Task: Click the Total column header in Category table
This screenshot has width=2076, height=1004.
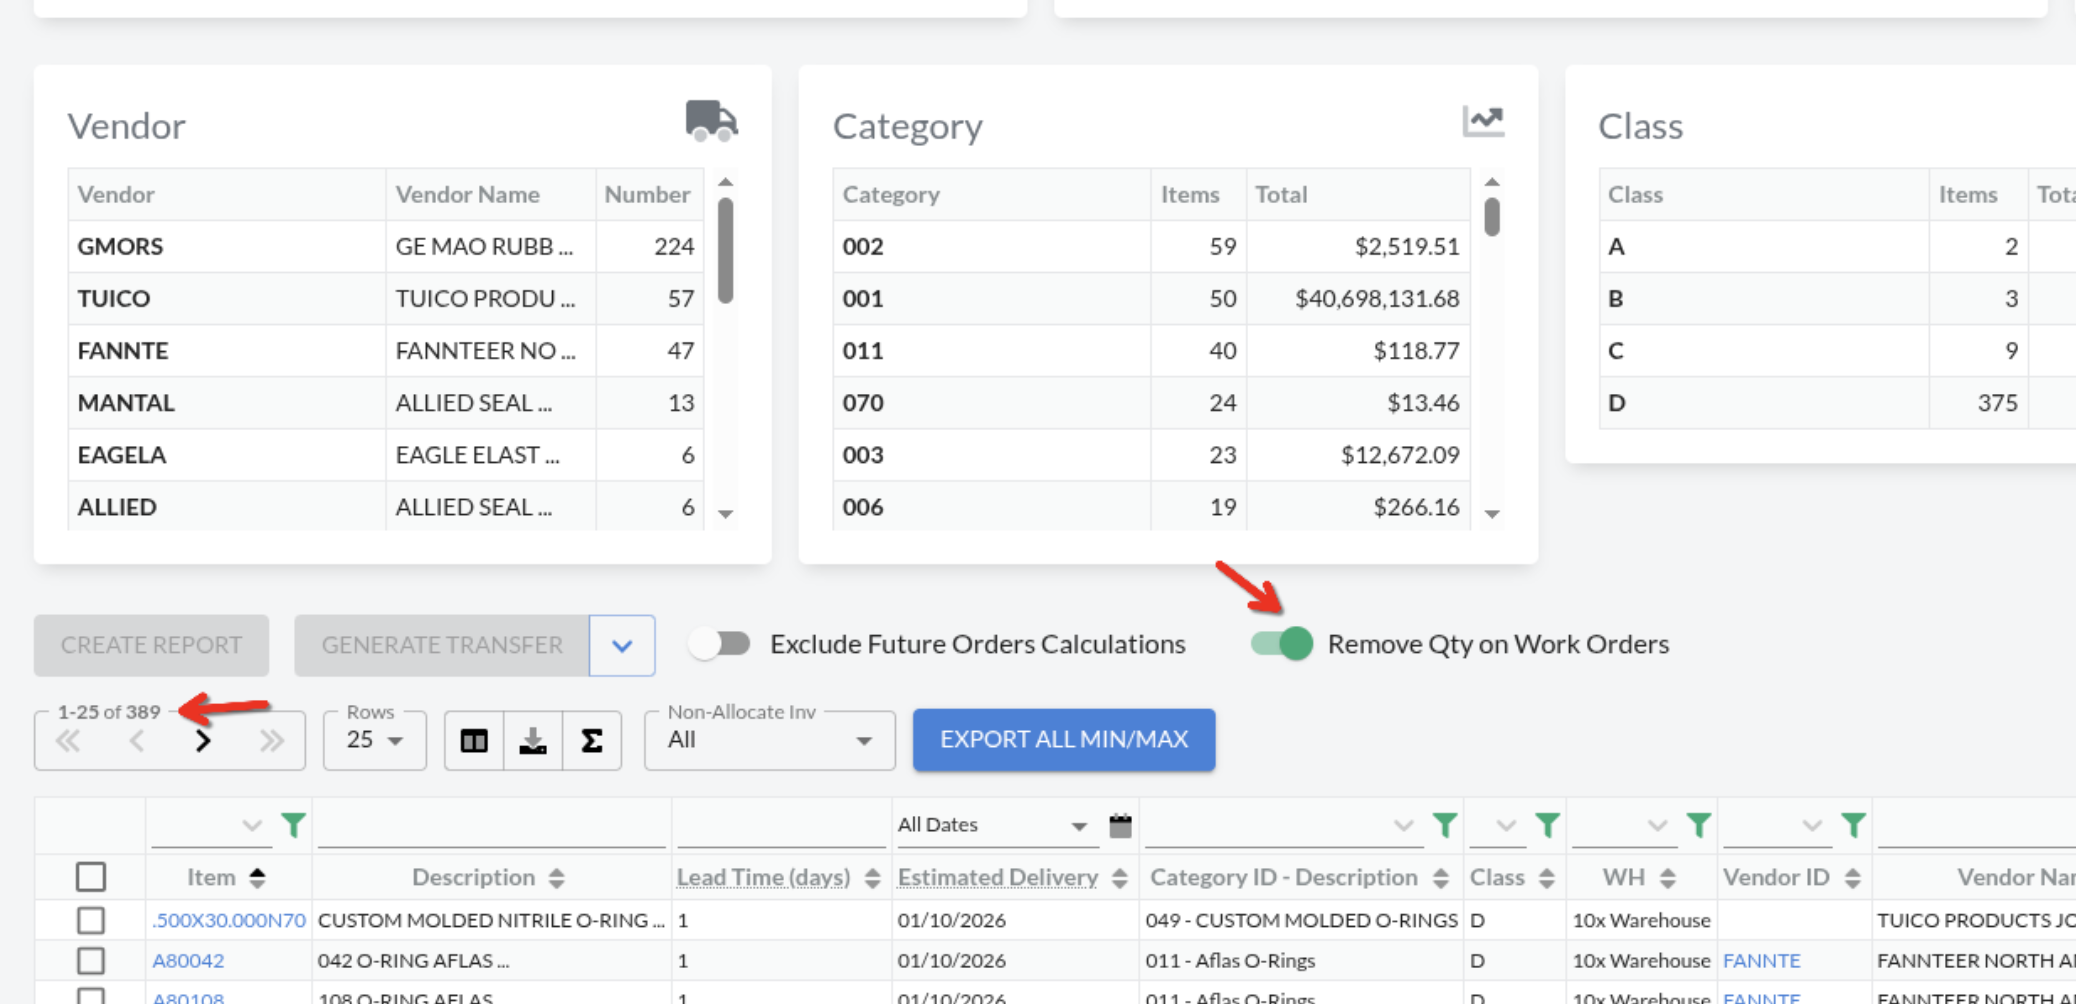Action: click(x=1358, y=194)
